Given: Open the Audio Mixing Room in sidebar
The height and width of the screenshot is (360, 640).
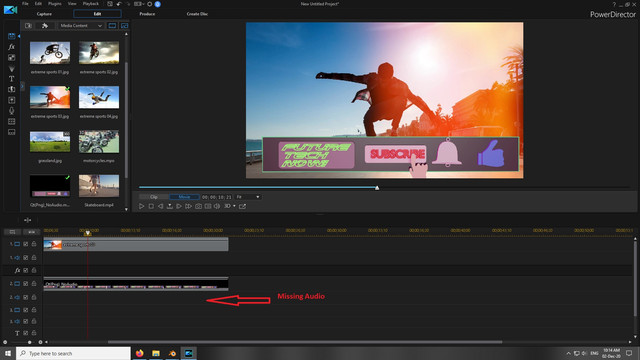Looking at the screenshot, I should [x=11, y=100].
